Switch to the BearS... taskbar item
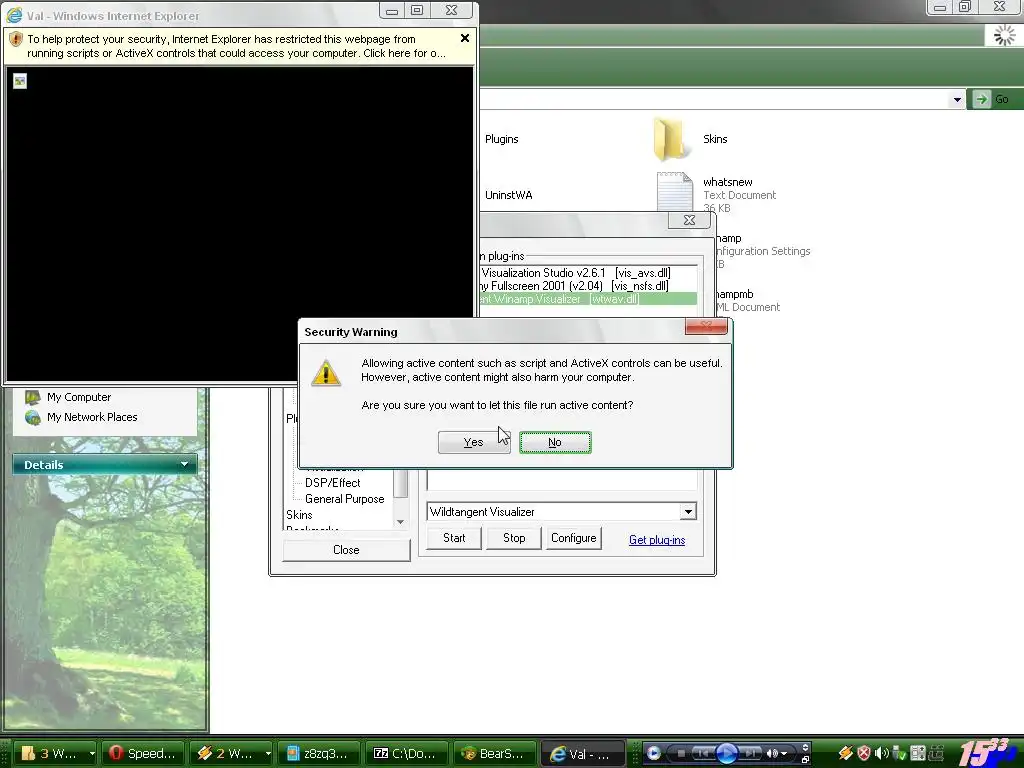The height and width of the screenshot is (768, 1024). coord(494,754)
